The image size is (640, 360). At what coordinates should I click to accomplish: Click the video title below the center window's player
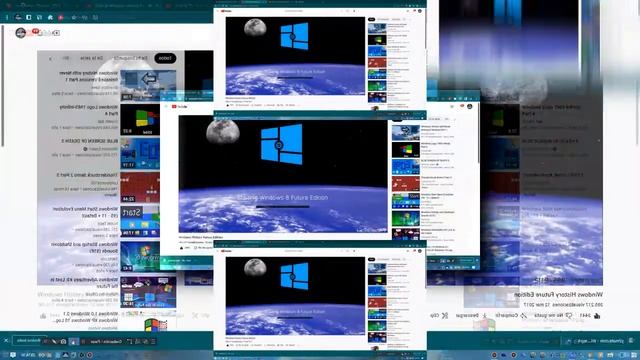pyautogui.click(x=201, y=237)
